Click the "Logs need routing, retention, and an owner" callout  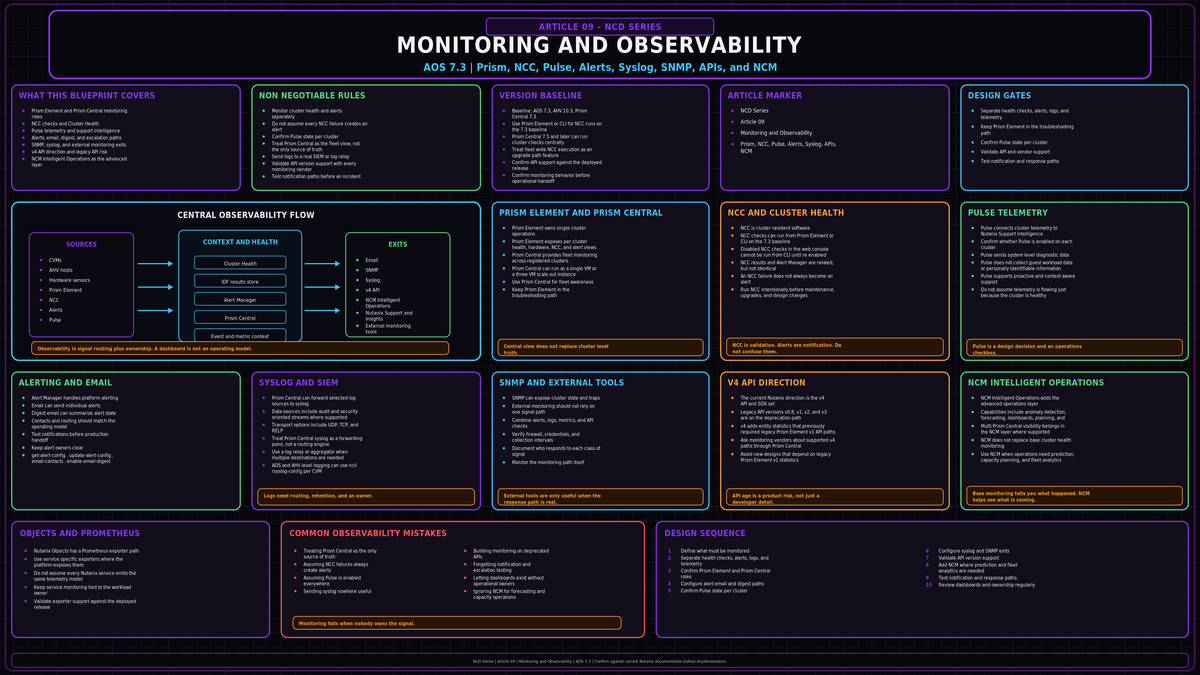tap(367, 496)
